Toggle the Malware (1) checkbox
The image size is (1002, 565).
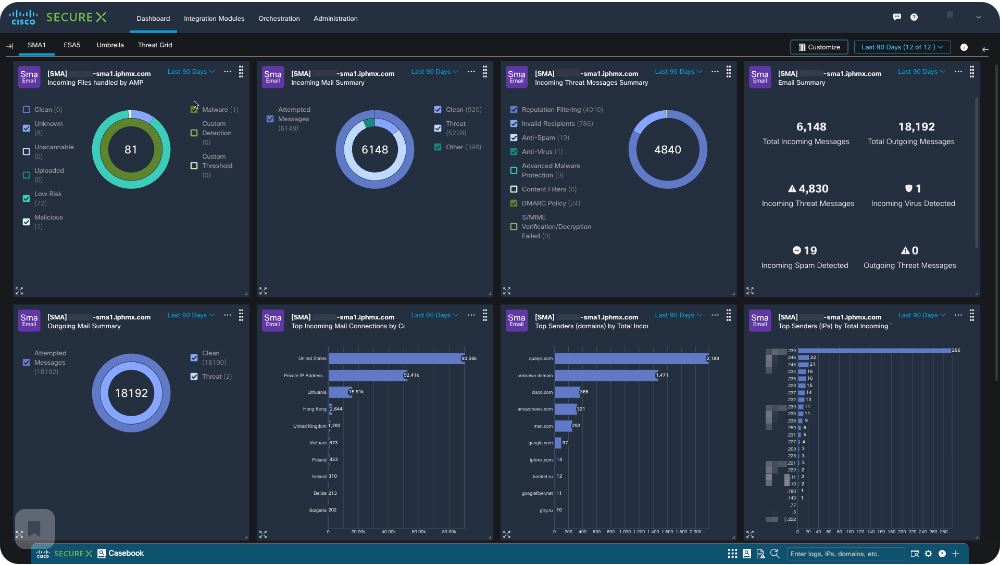coord(194,110)
